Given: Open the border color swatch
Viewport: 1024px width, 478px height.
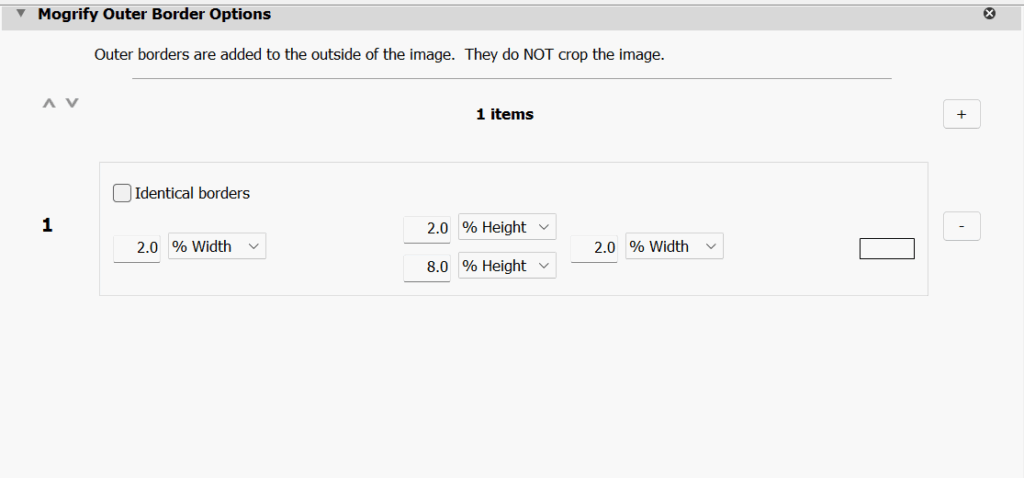Looking at the screenshot, I should (887, 248).
